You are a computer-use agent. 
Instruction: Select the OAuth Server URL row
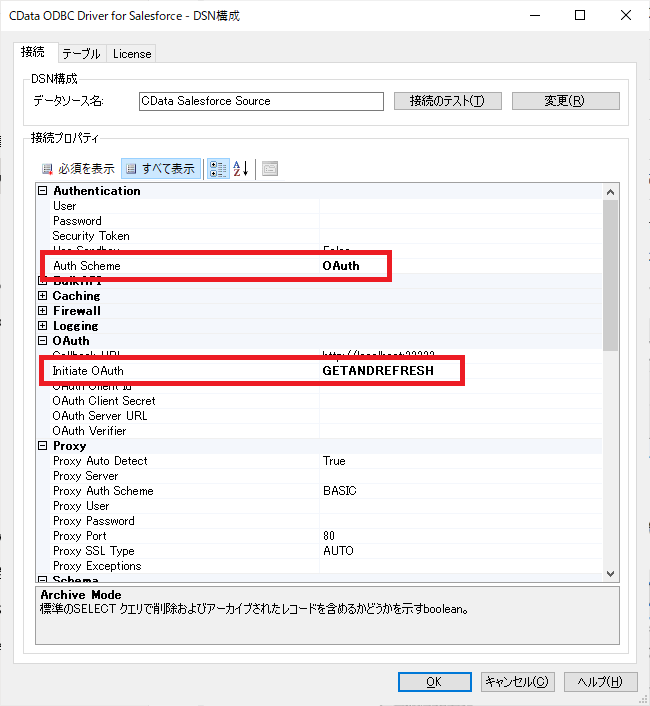pyautogui.click(x=326, y=416)
